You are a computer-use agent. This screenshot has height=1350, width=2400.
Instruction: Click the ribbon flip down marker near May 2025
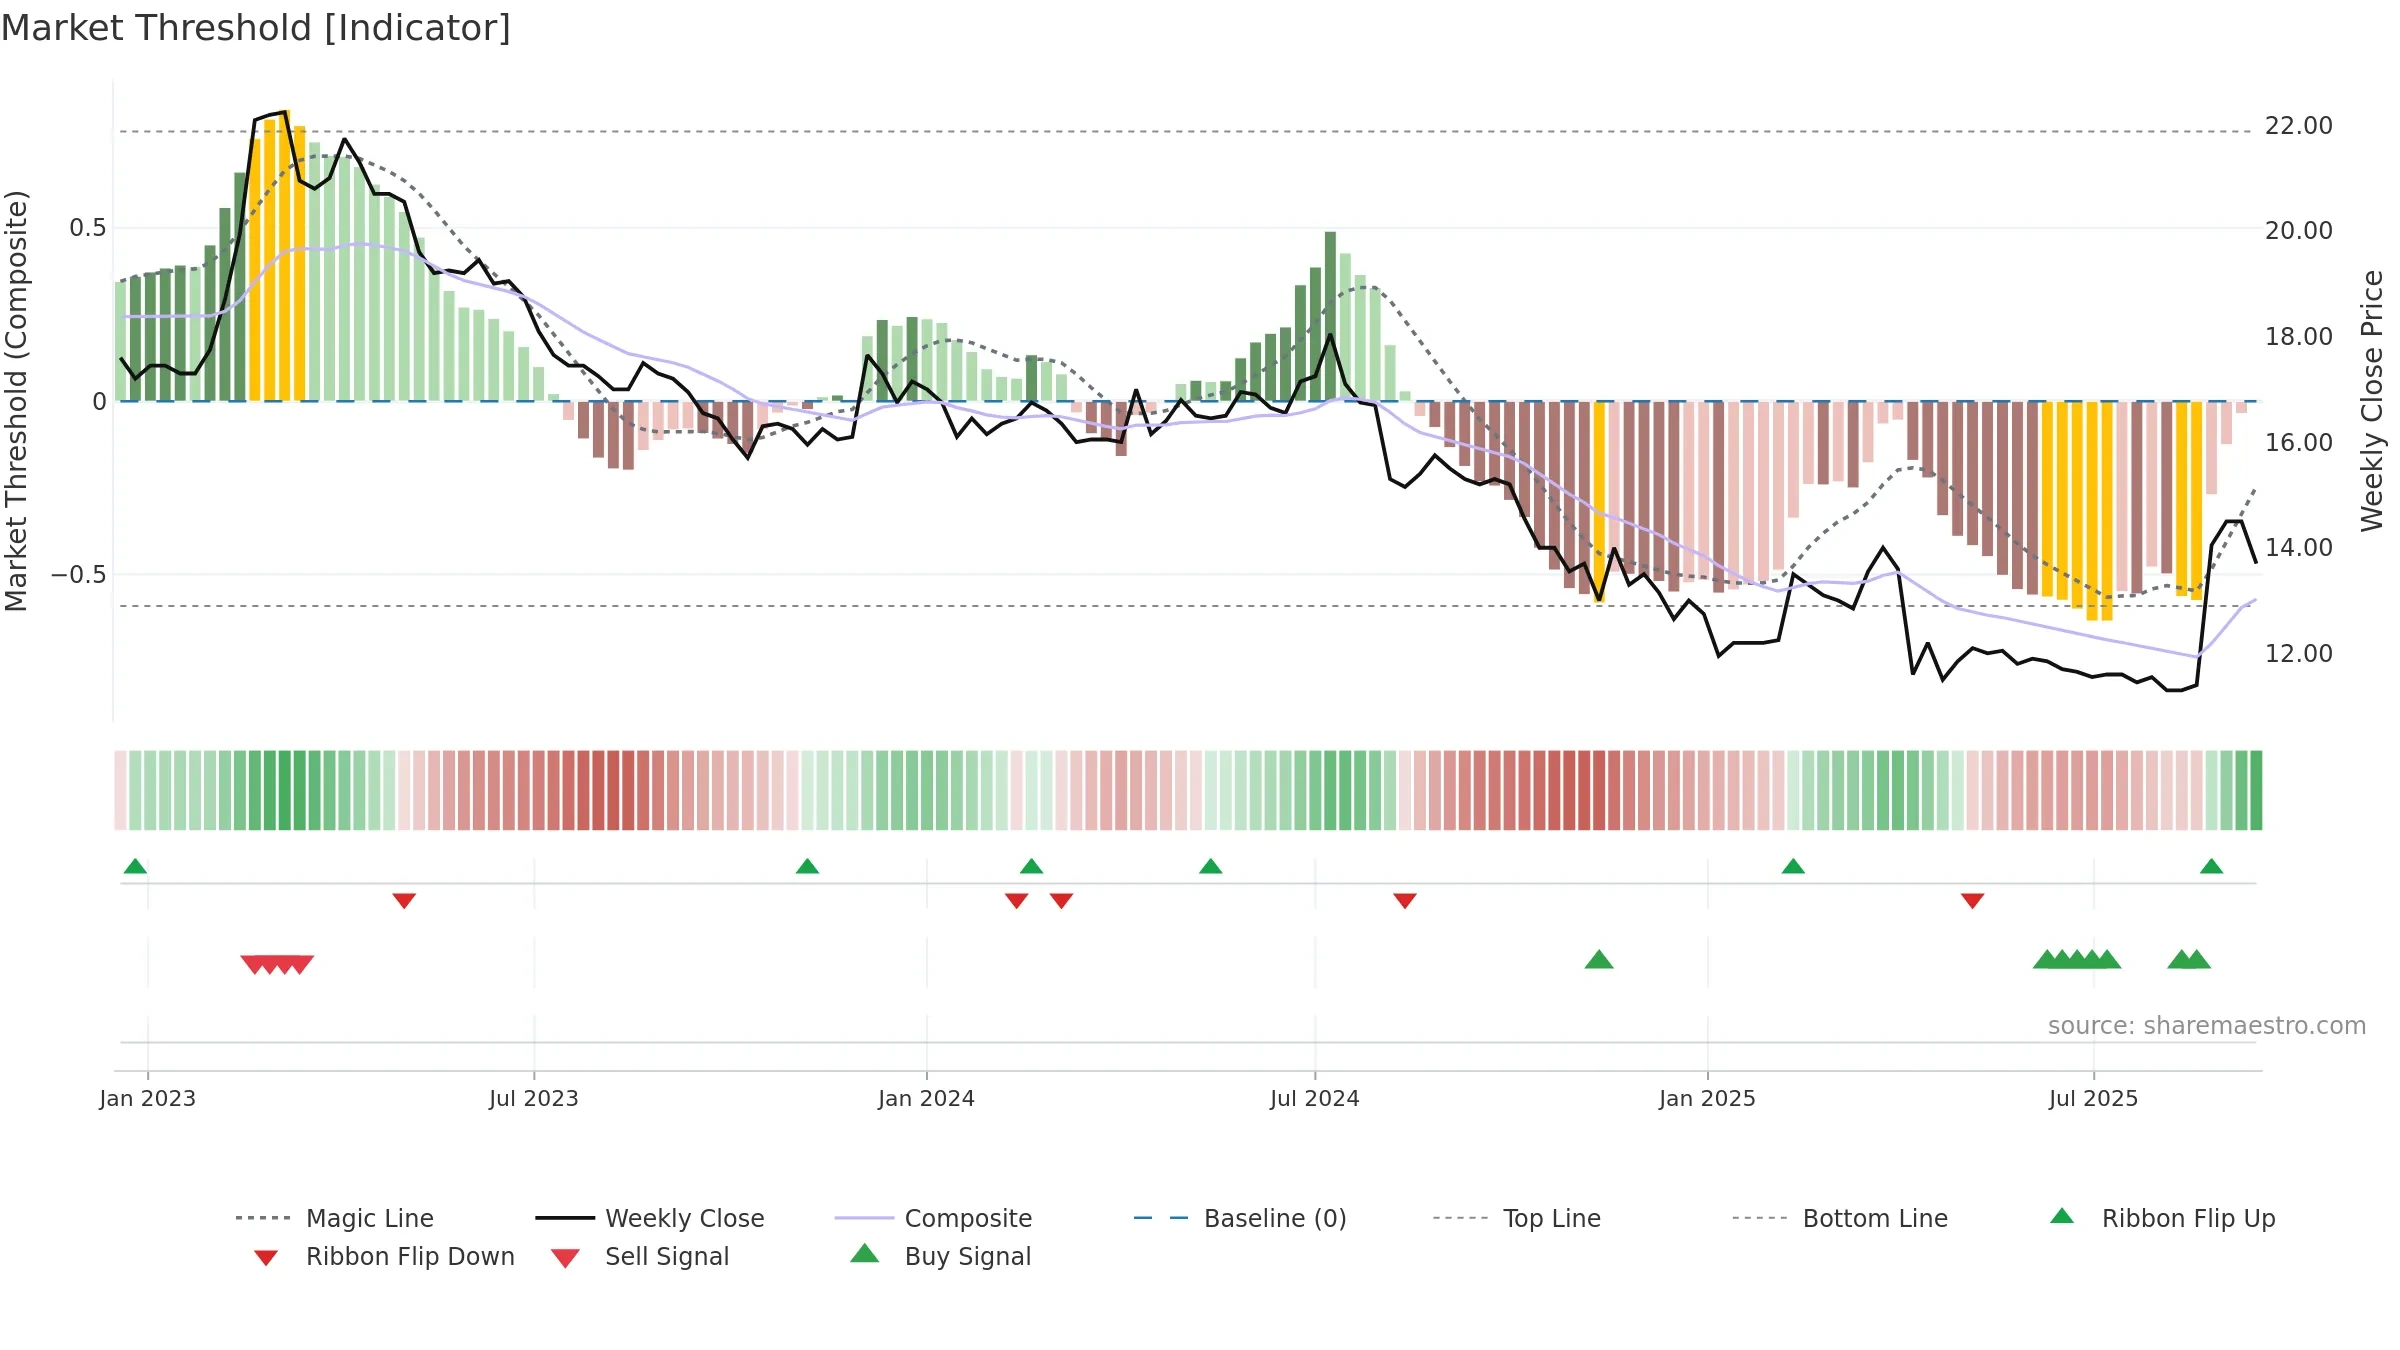coord(1972,901)
